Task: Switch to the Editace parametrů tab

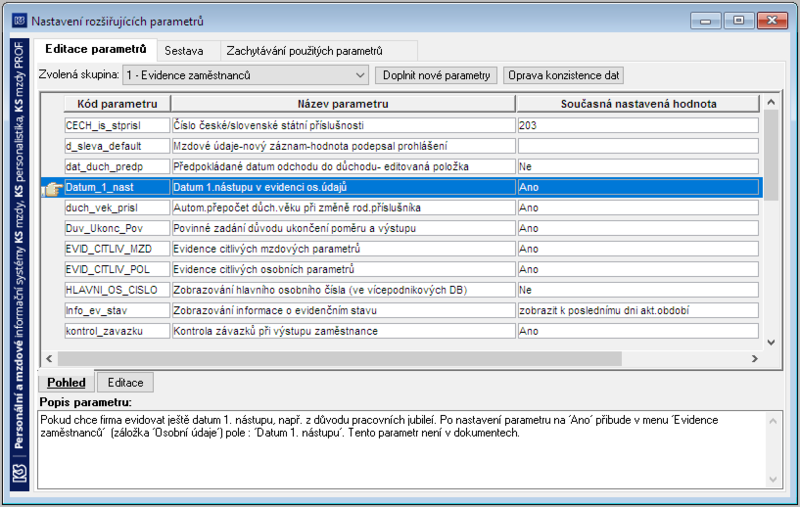Action: point(95,49)
